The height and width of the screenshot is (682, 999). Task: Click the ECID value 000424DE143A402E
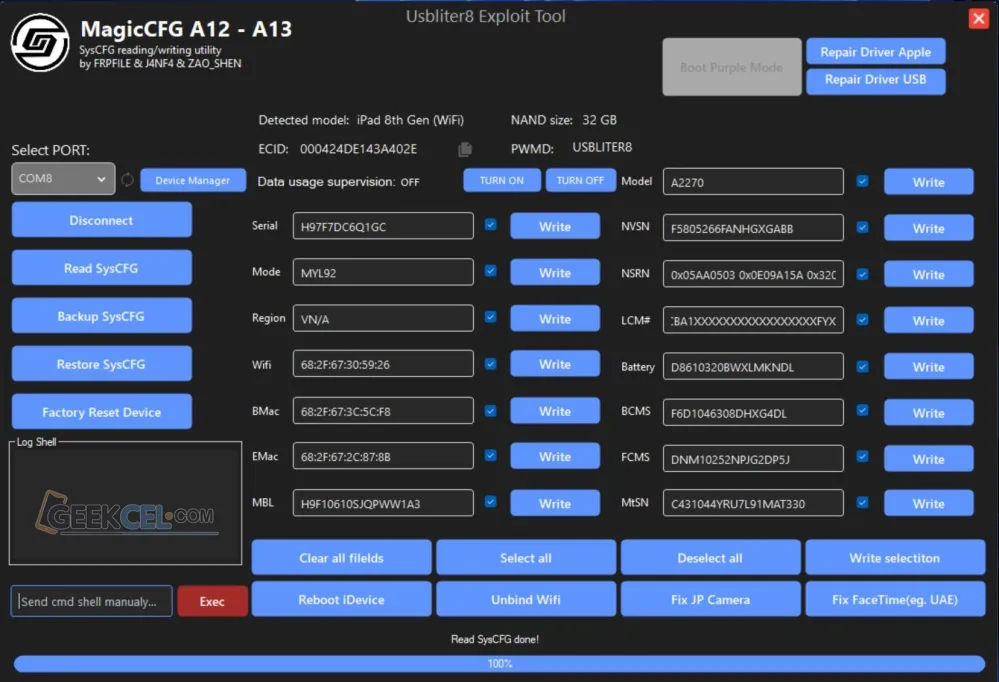tap(359, 149)
